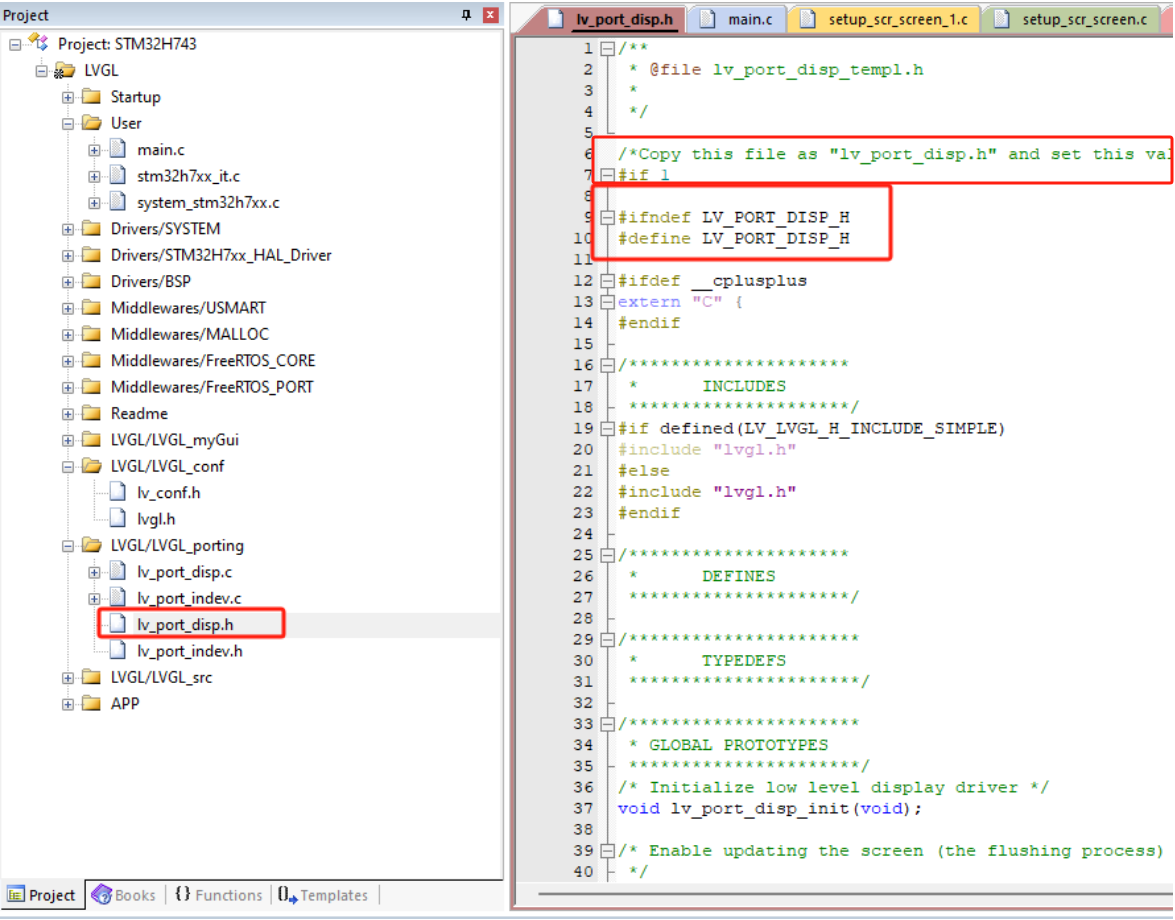Expand stm32h7xx_it.c node in tree
1175x920 pixels.
coord(94,177)
